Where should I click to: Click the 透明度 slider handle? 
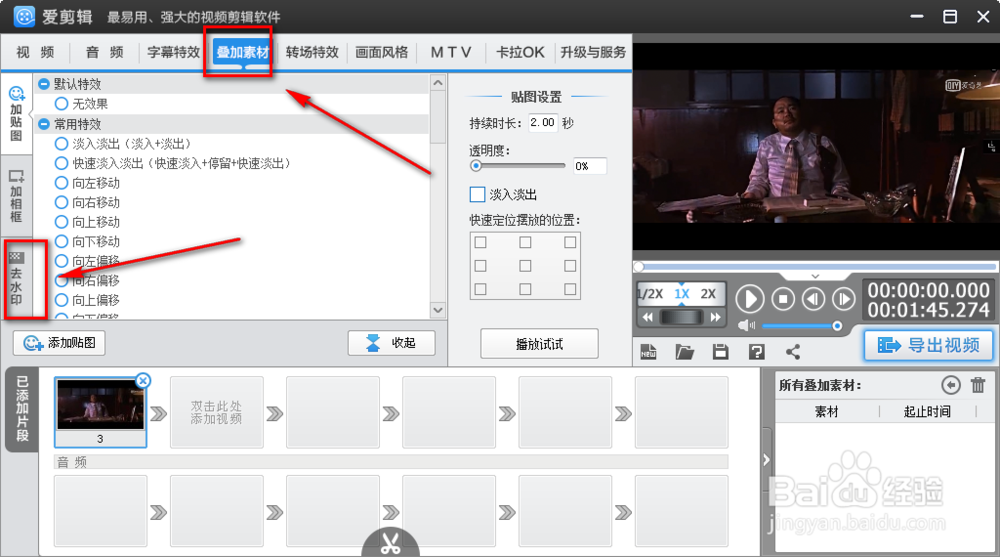click(476, 166)
